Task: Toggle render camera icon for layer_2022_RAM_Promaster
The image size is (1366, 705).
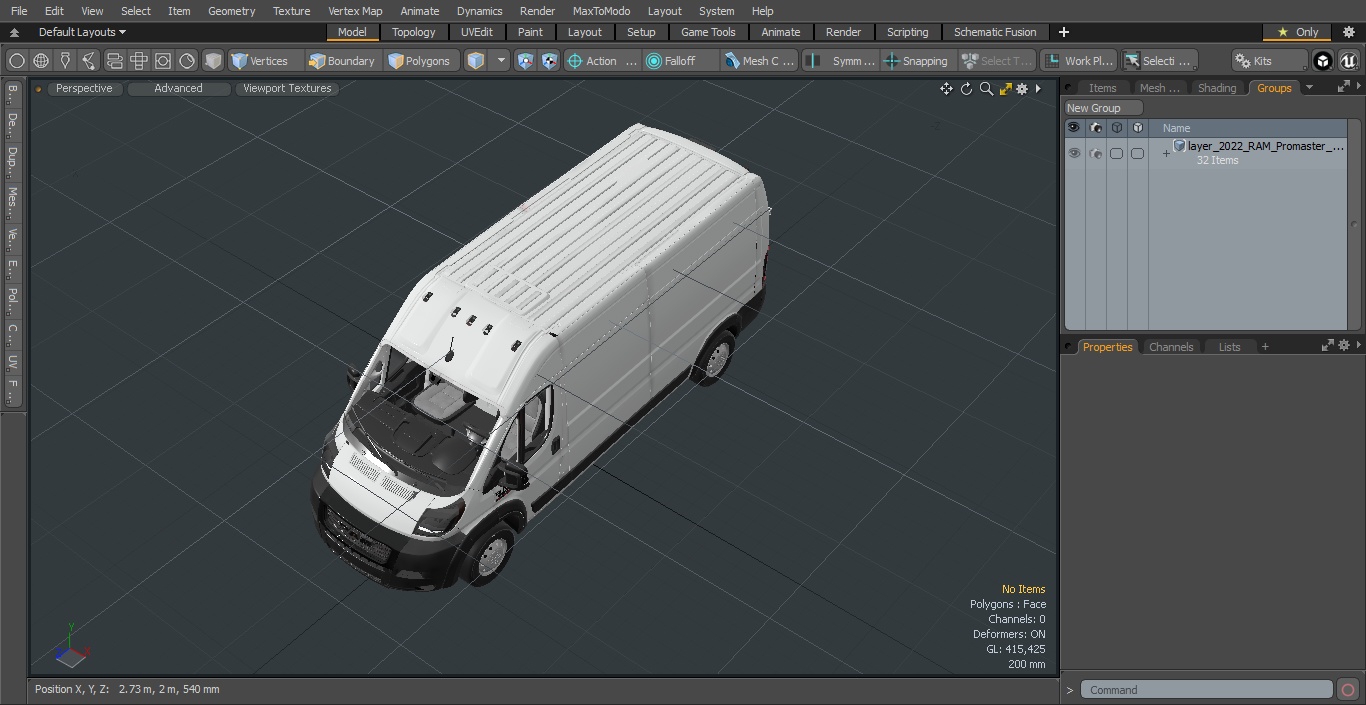Action: pos(1095,153)
